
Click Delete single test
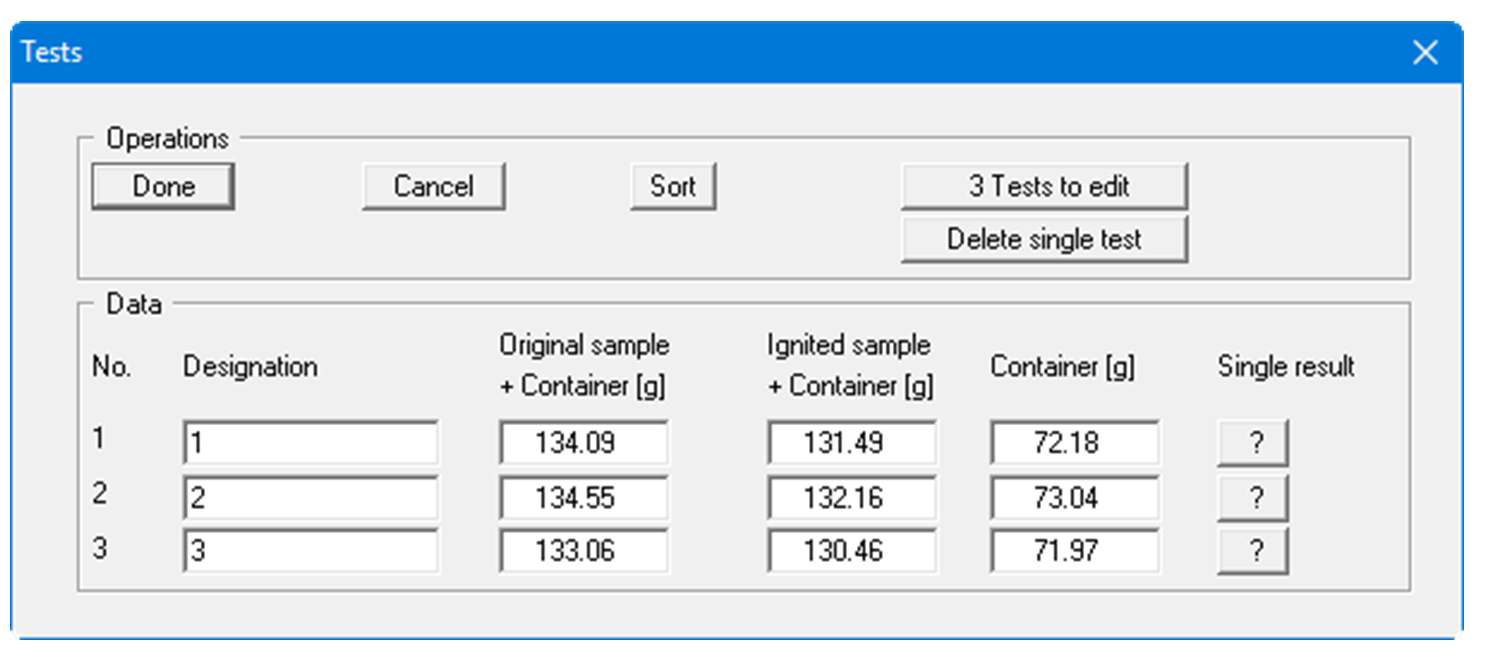click(x=1044, y=240)
